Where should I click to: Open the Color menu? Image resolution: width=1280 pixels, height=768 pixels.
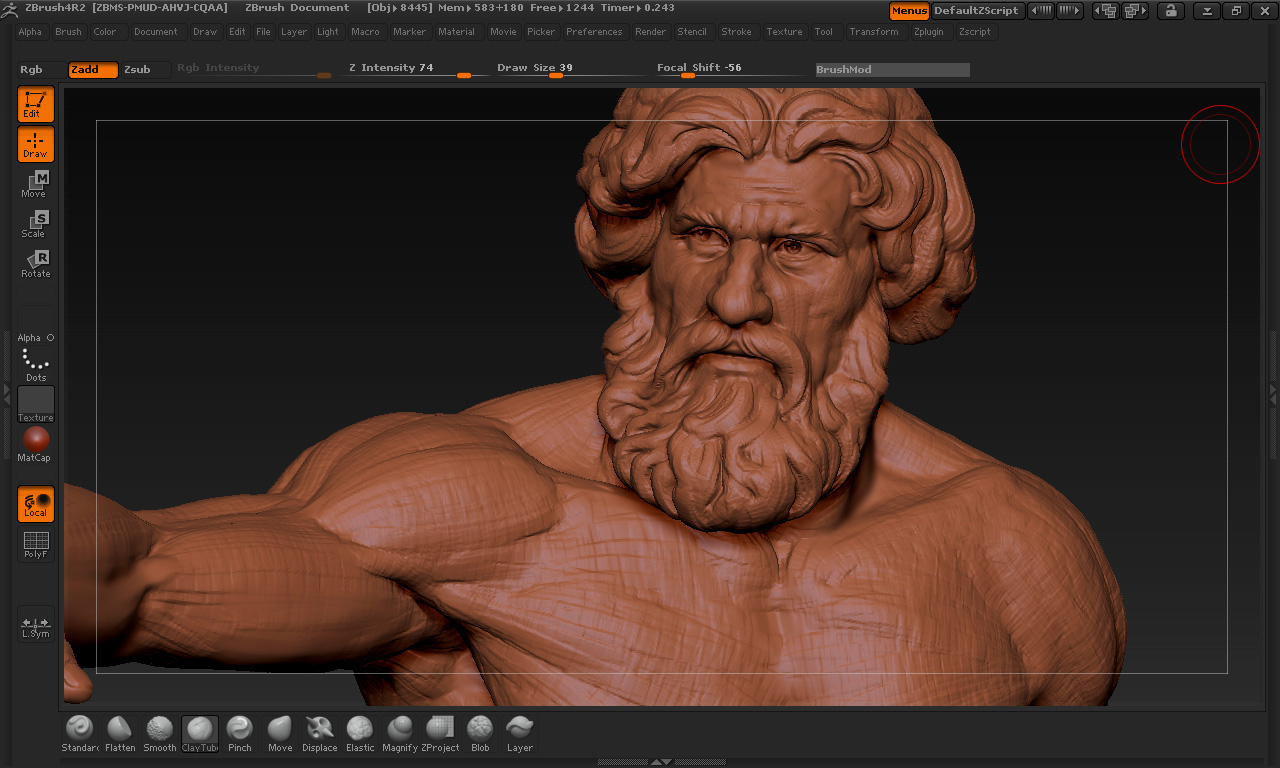point(105,32)
